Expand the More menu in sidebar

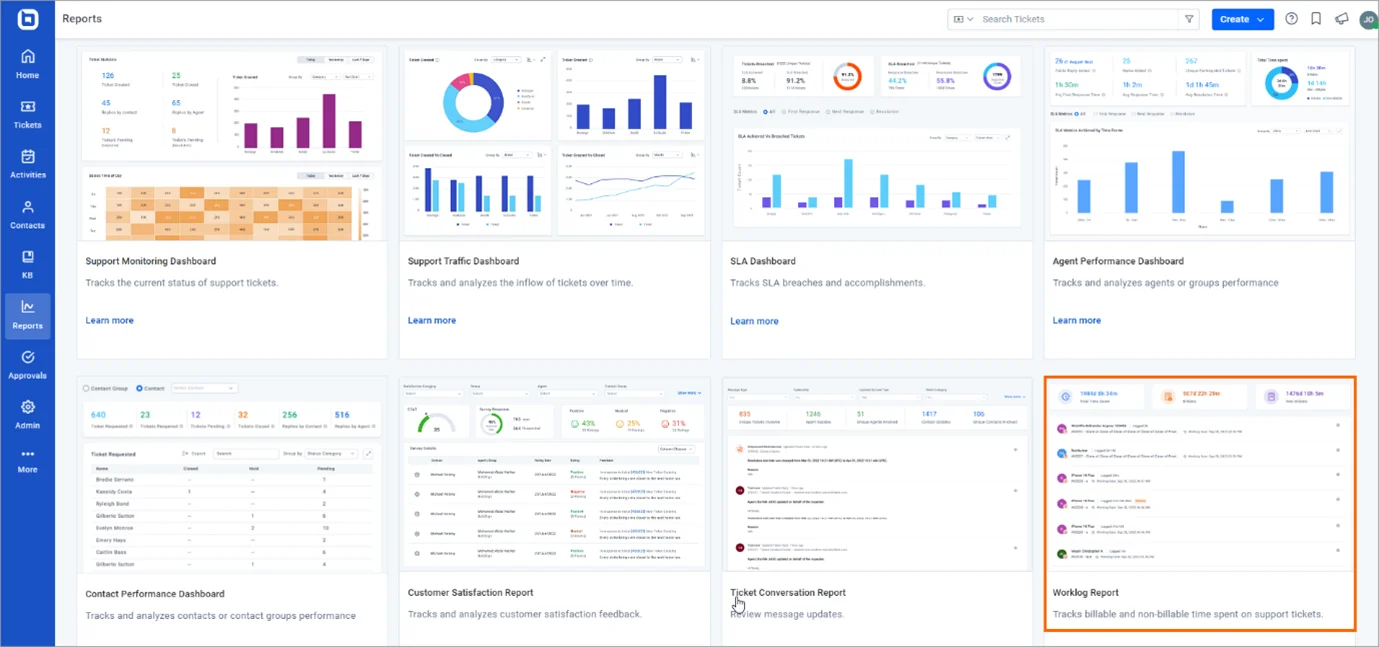27,461
